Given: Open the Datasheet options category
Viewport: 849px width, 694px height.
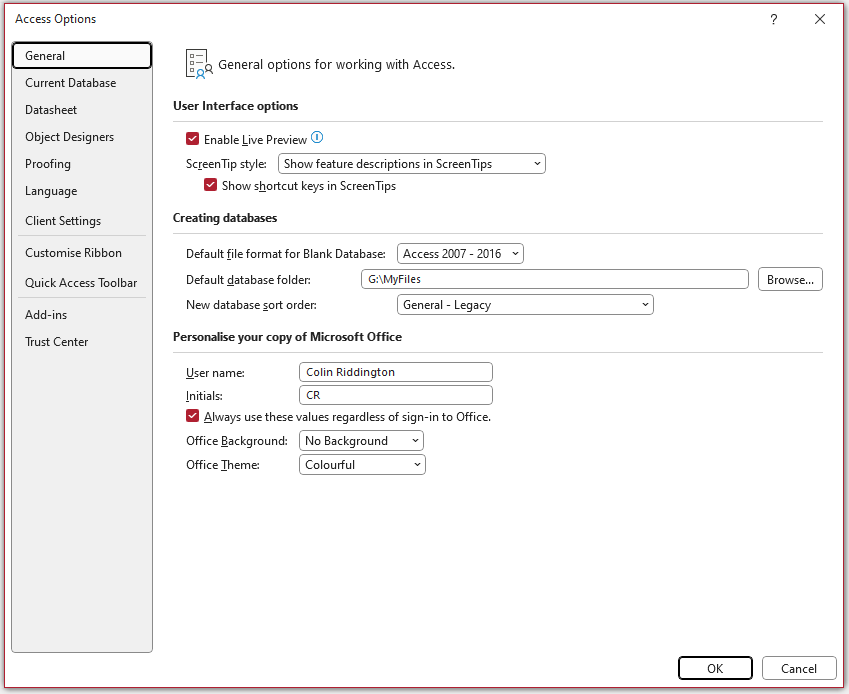Looking at the screenshot, I should pos(82,110).
